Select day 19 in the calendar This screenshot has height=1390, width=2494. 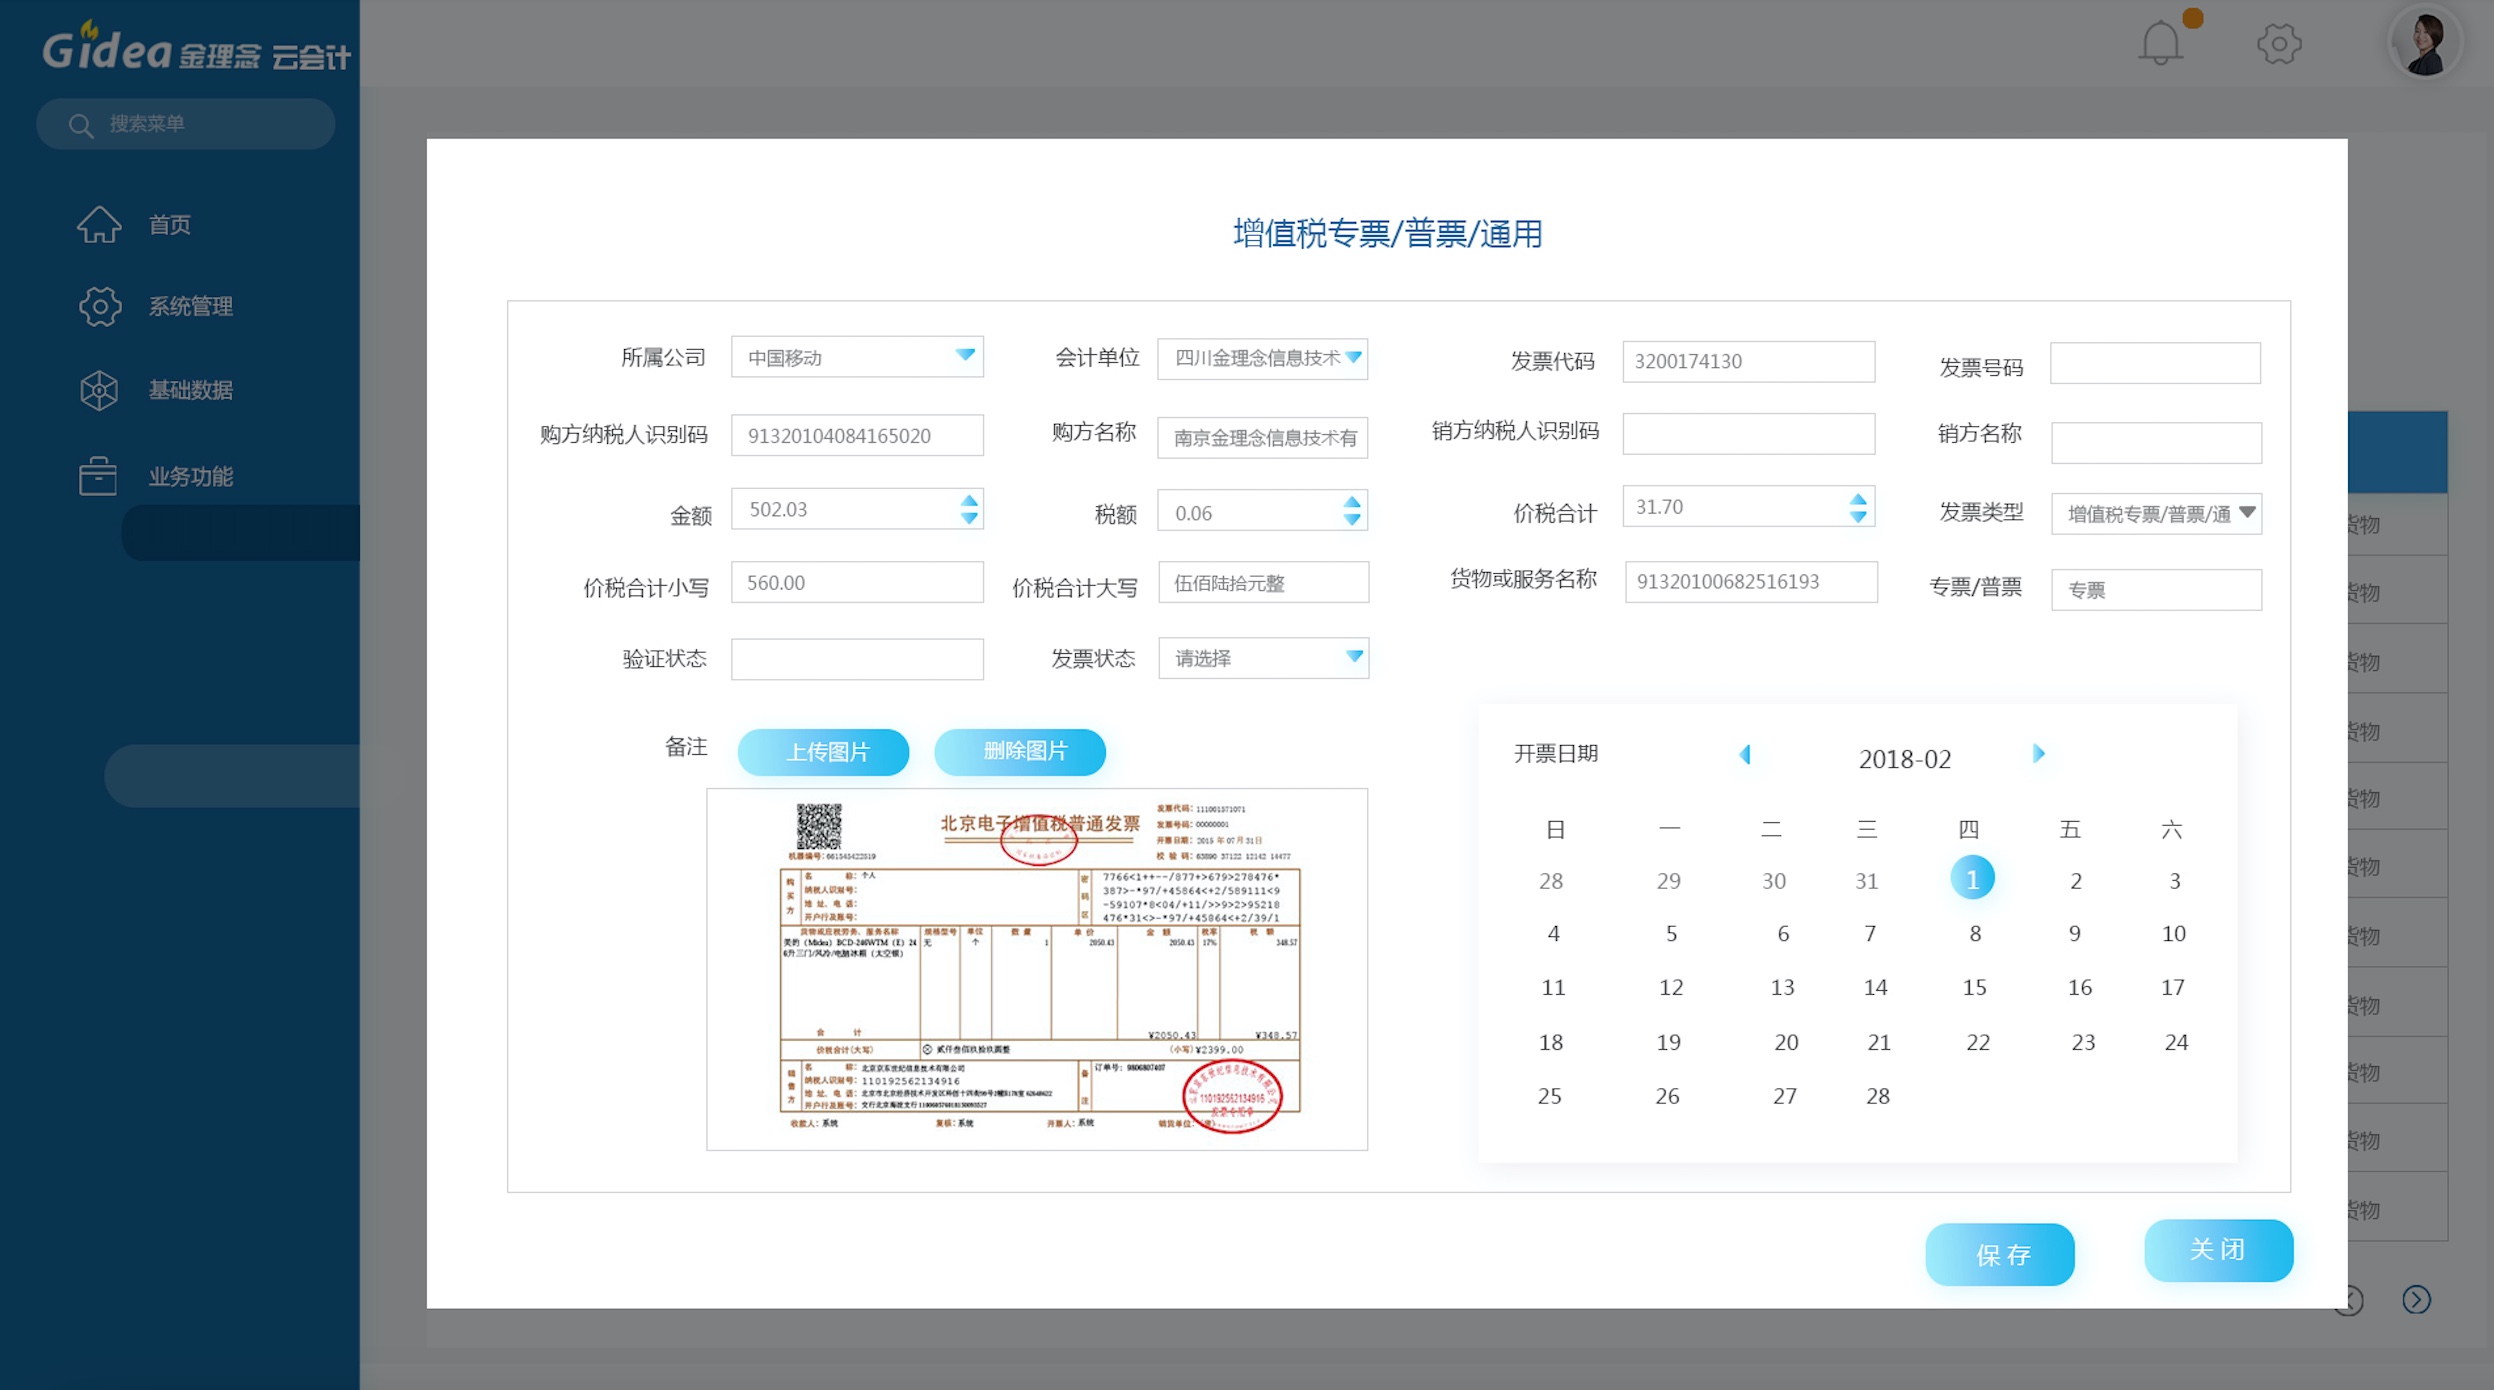coord(1668,1042)
